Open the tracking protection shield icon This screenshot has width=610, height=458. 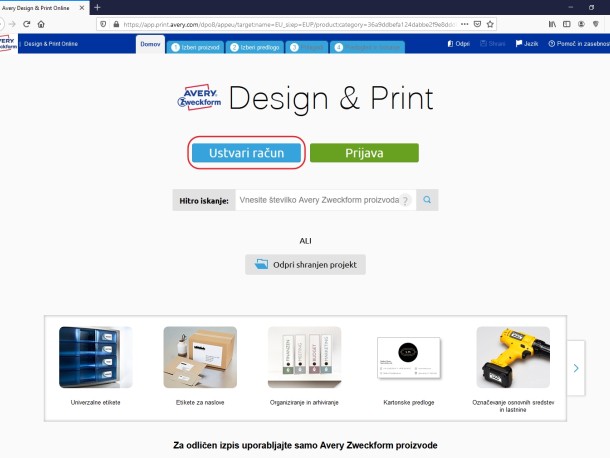[103, 24]
